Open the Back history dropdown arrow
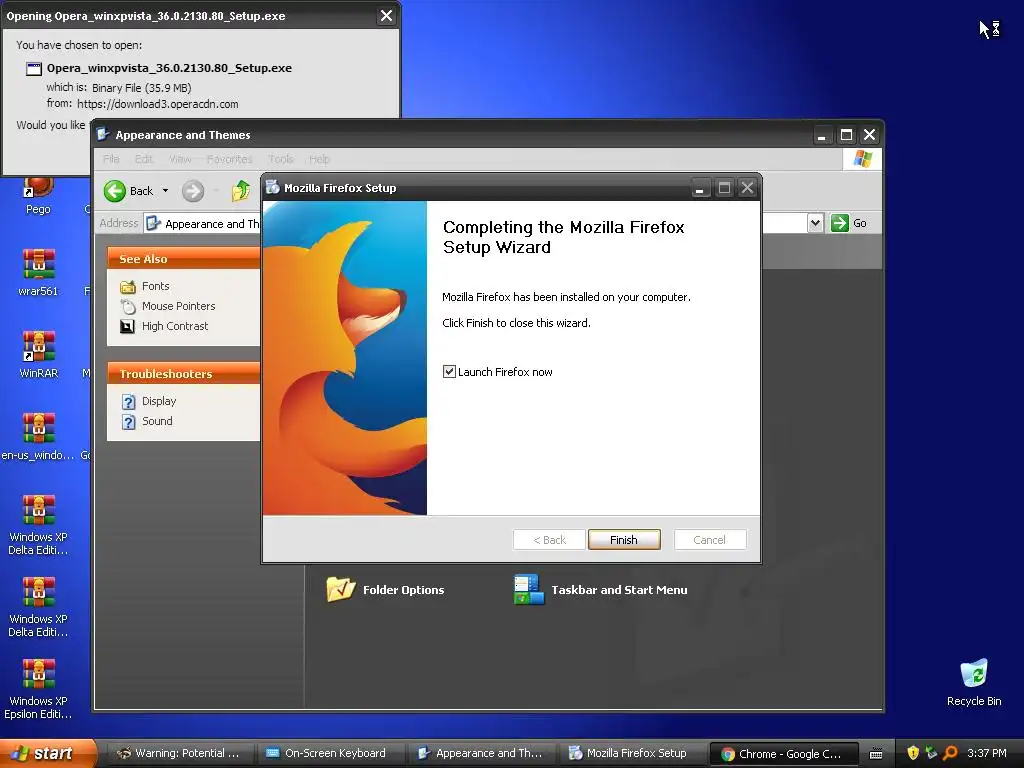This screenshot has height=768, width=1024. [165, 191]
